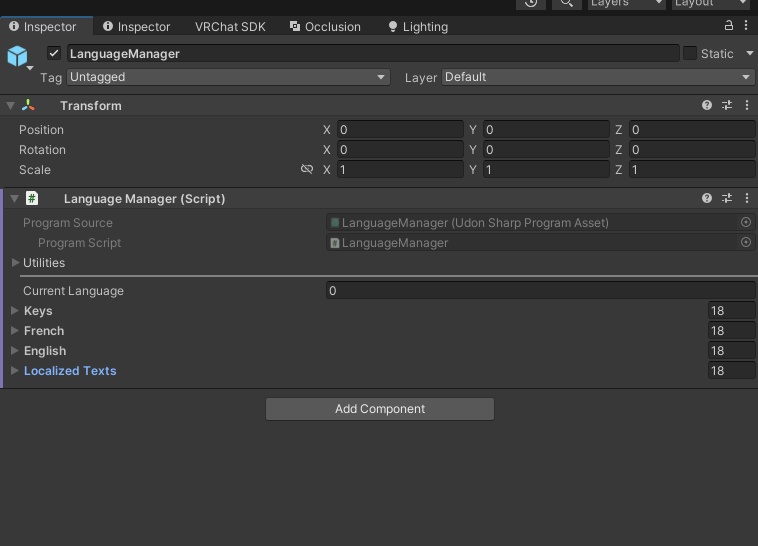
Task: Open Transform component help icon
Action: 707,105
